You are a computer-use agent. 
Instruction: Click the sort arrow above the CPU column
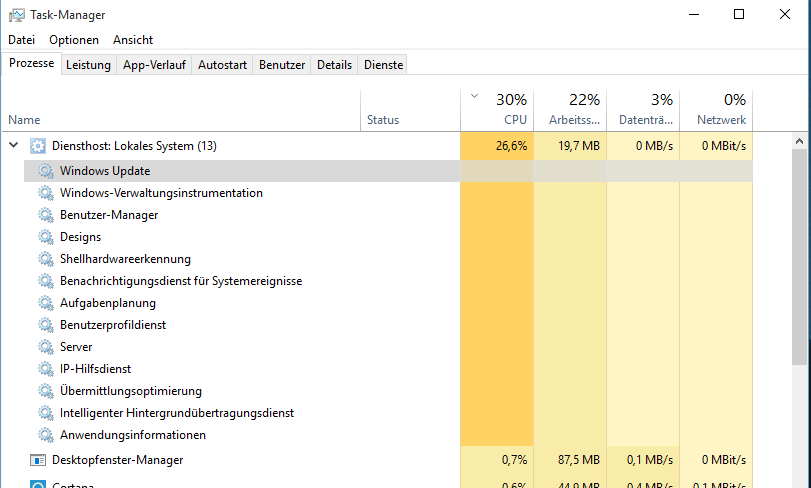[x=474, y=96]
